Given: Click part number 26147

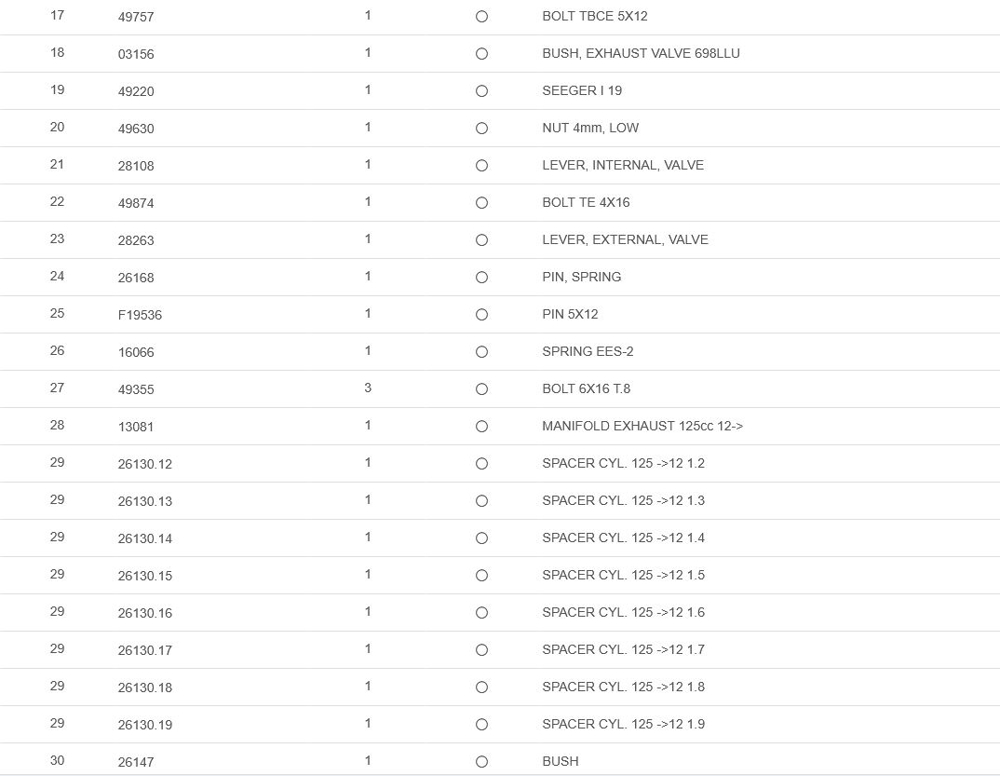Looking at the screenshot, I should [136, 762].
